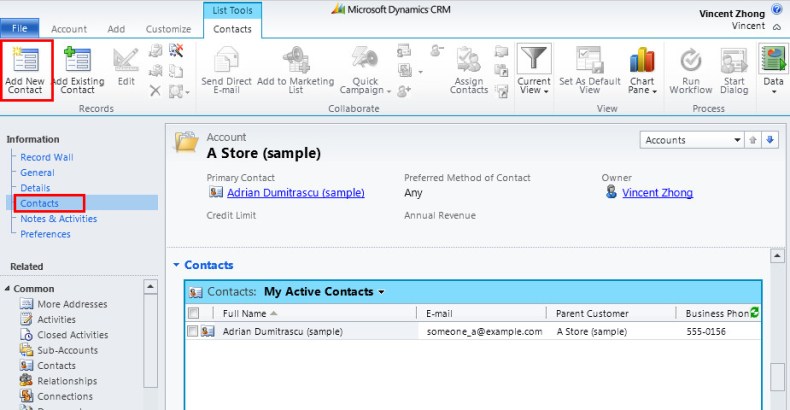Open Connections in the Related list
The image size is (790, 410).
(x=65, y=396)
